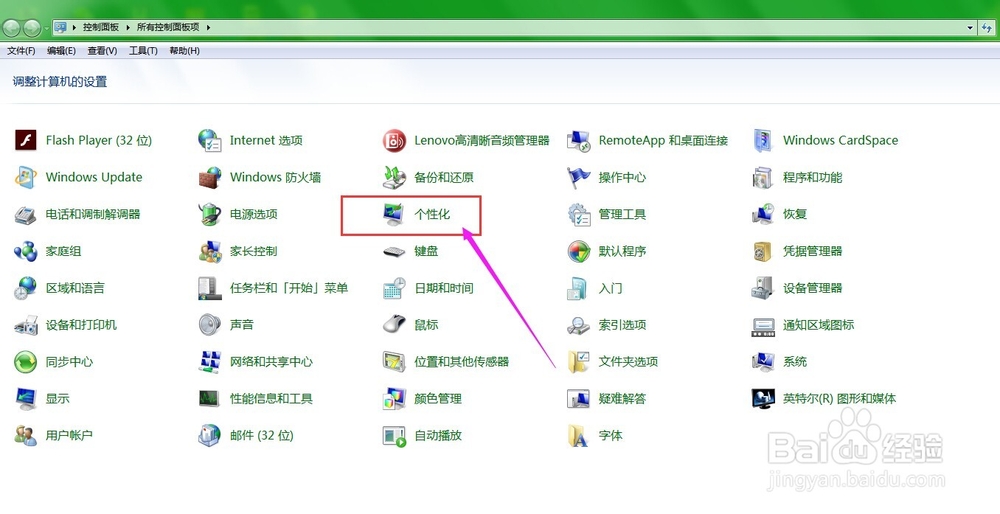
Task: Click the 电话和调制解调器 phone icon
Action: point(26,214)
